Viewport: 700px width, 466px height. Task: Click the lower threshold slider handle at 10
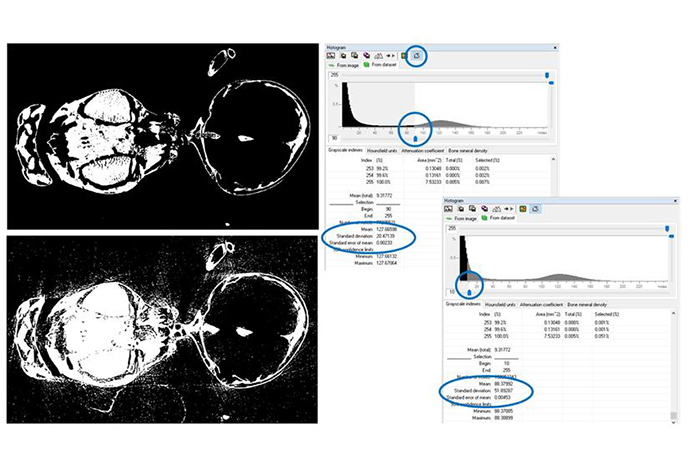coord(470,291)
